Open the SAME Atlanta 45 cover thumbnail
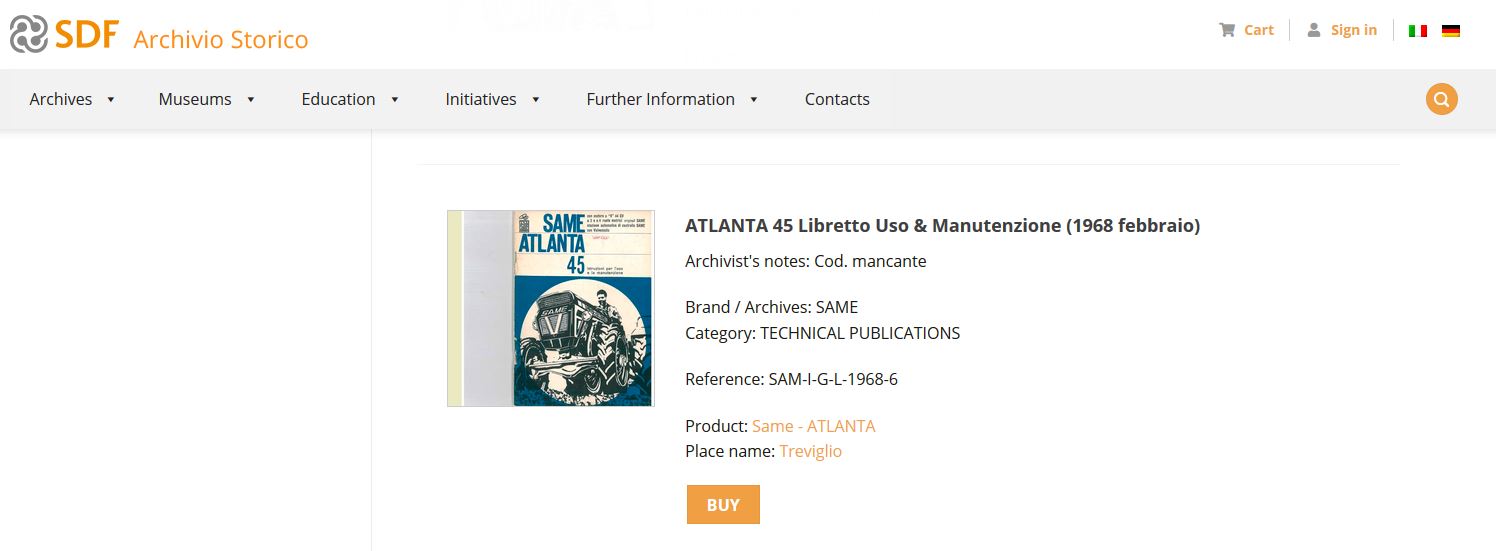The height and width of the screenshot is (551, 1496). pos(551,308)
